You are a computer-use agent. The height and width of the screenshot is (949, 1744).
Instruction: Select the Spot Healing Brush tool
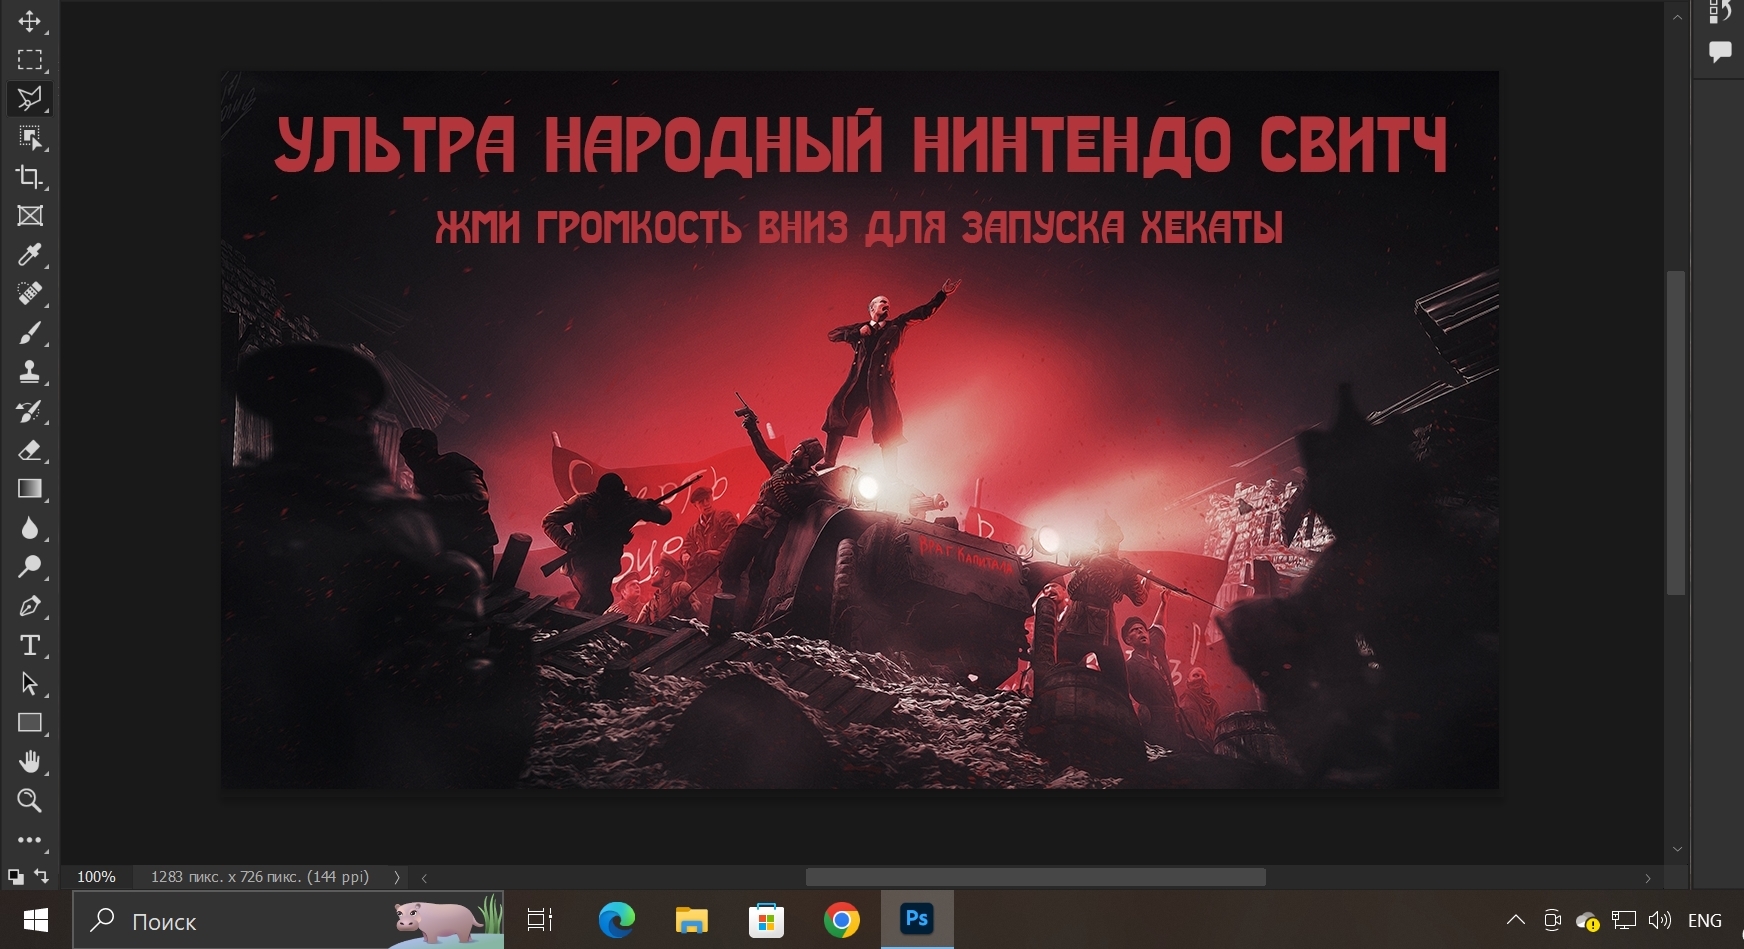point(29,294)
